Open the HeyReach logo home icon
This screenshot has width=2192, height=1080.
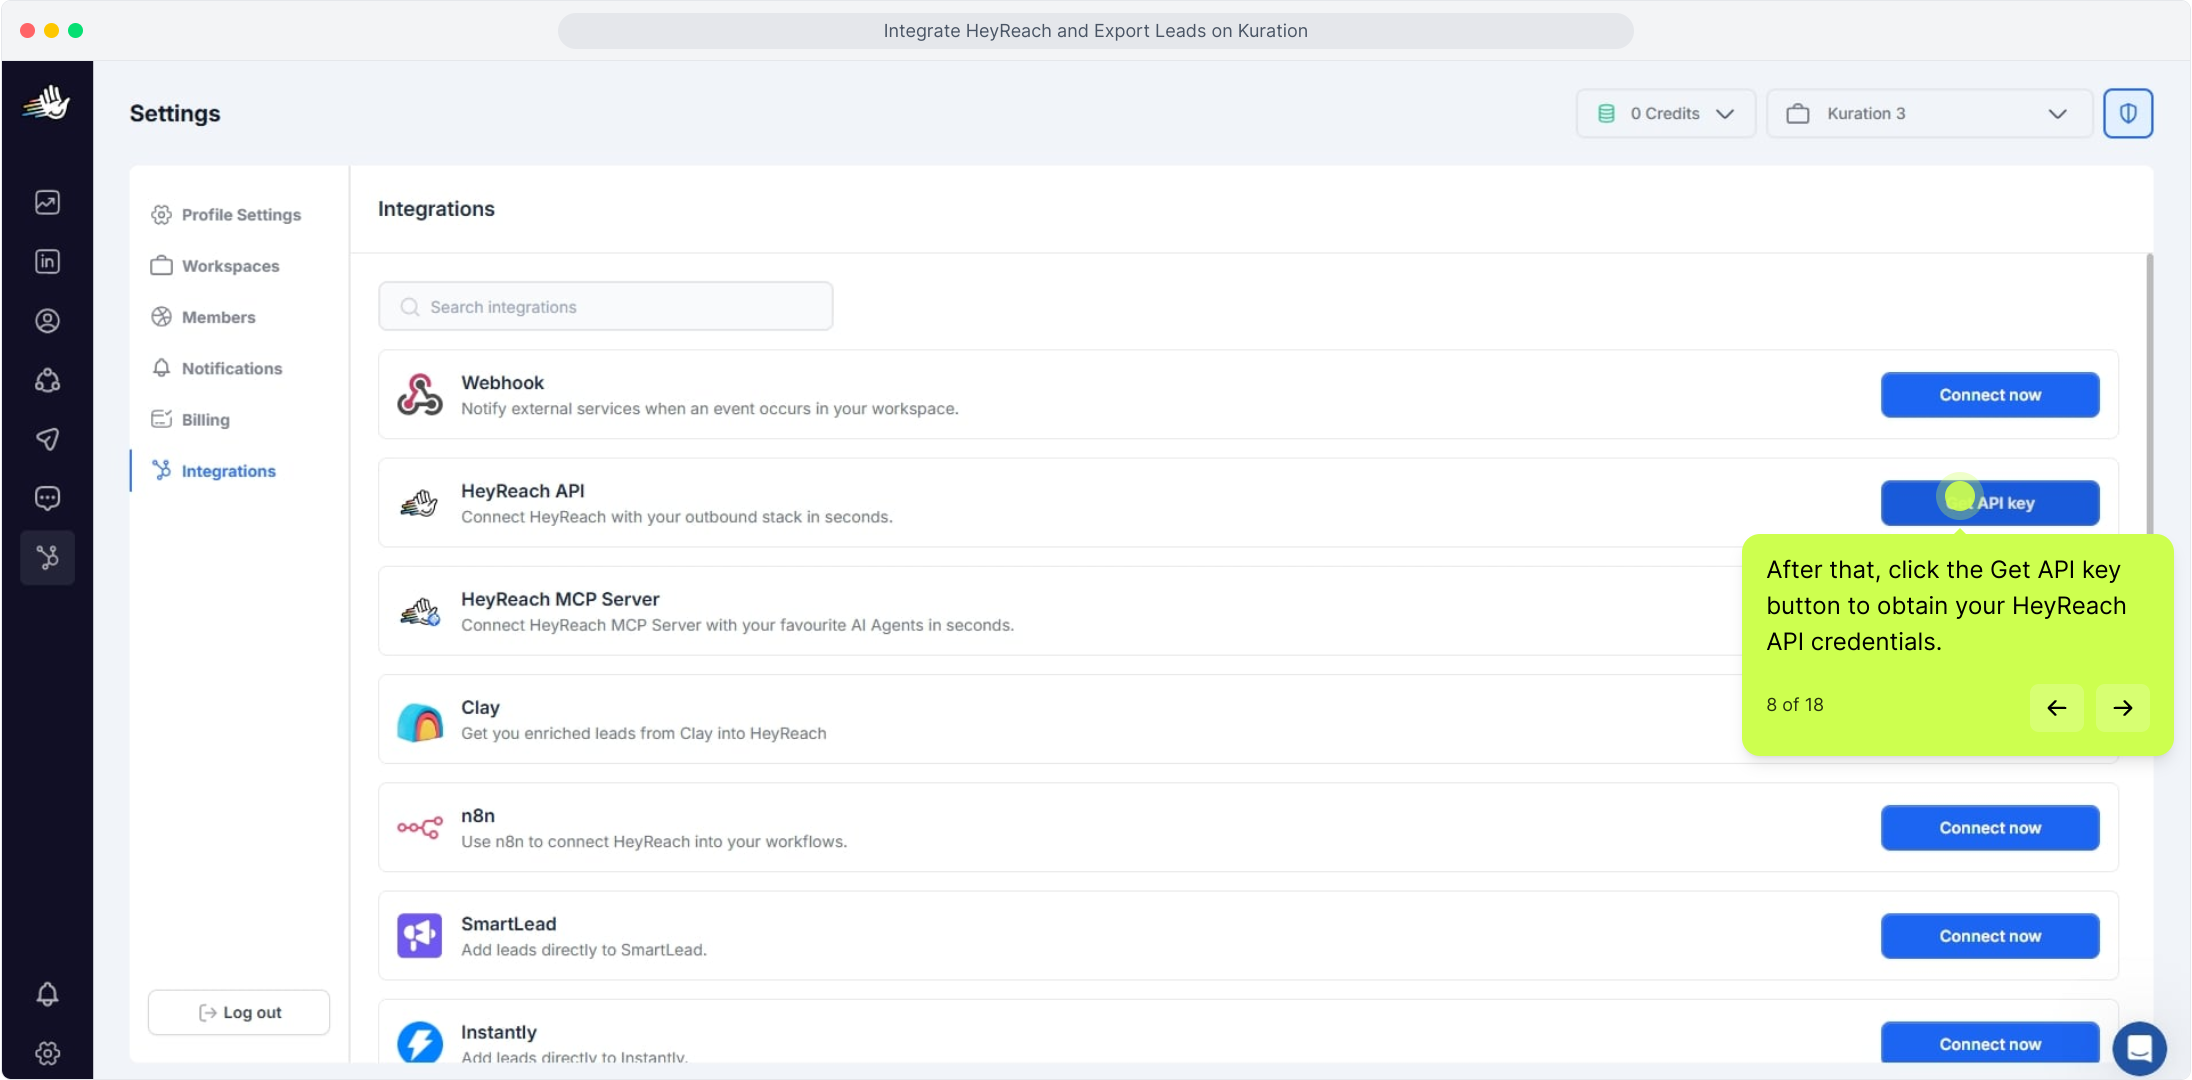click(x=47, y=102)
